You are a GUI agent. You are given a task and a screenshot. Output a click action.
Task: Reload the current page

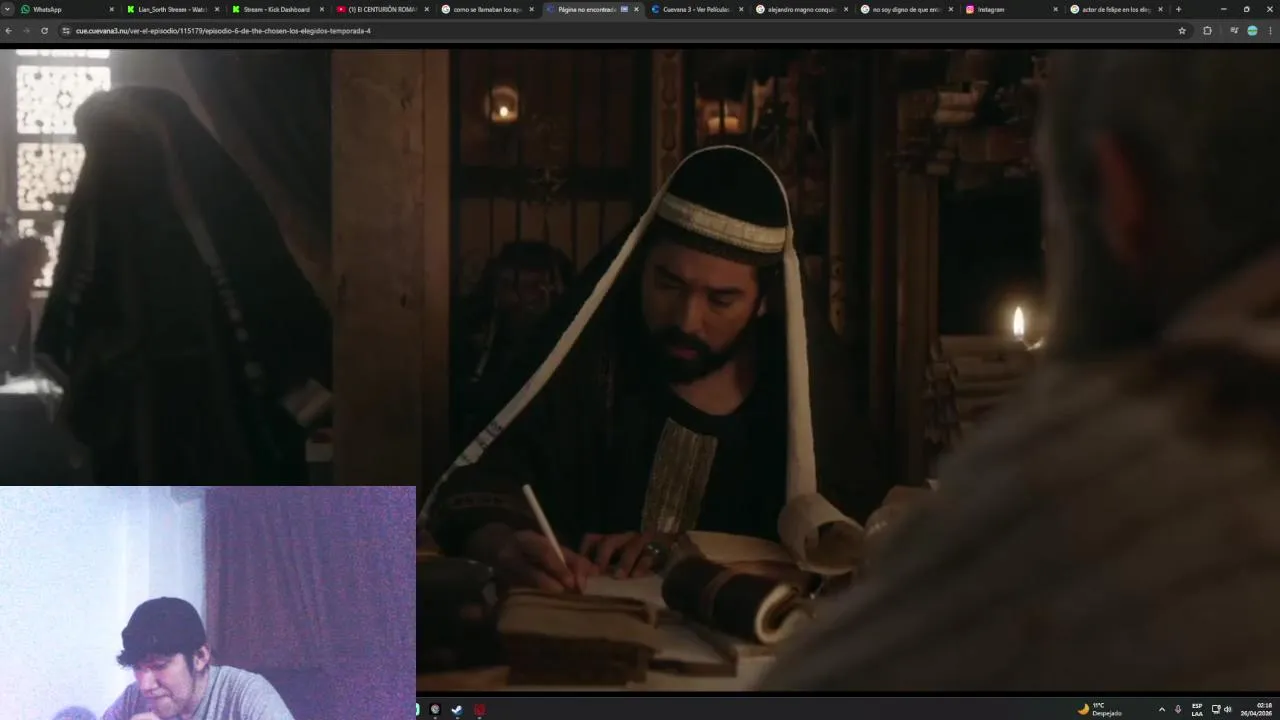44,31
